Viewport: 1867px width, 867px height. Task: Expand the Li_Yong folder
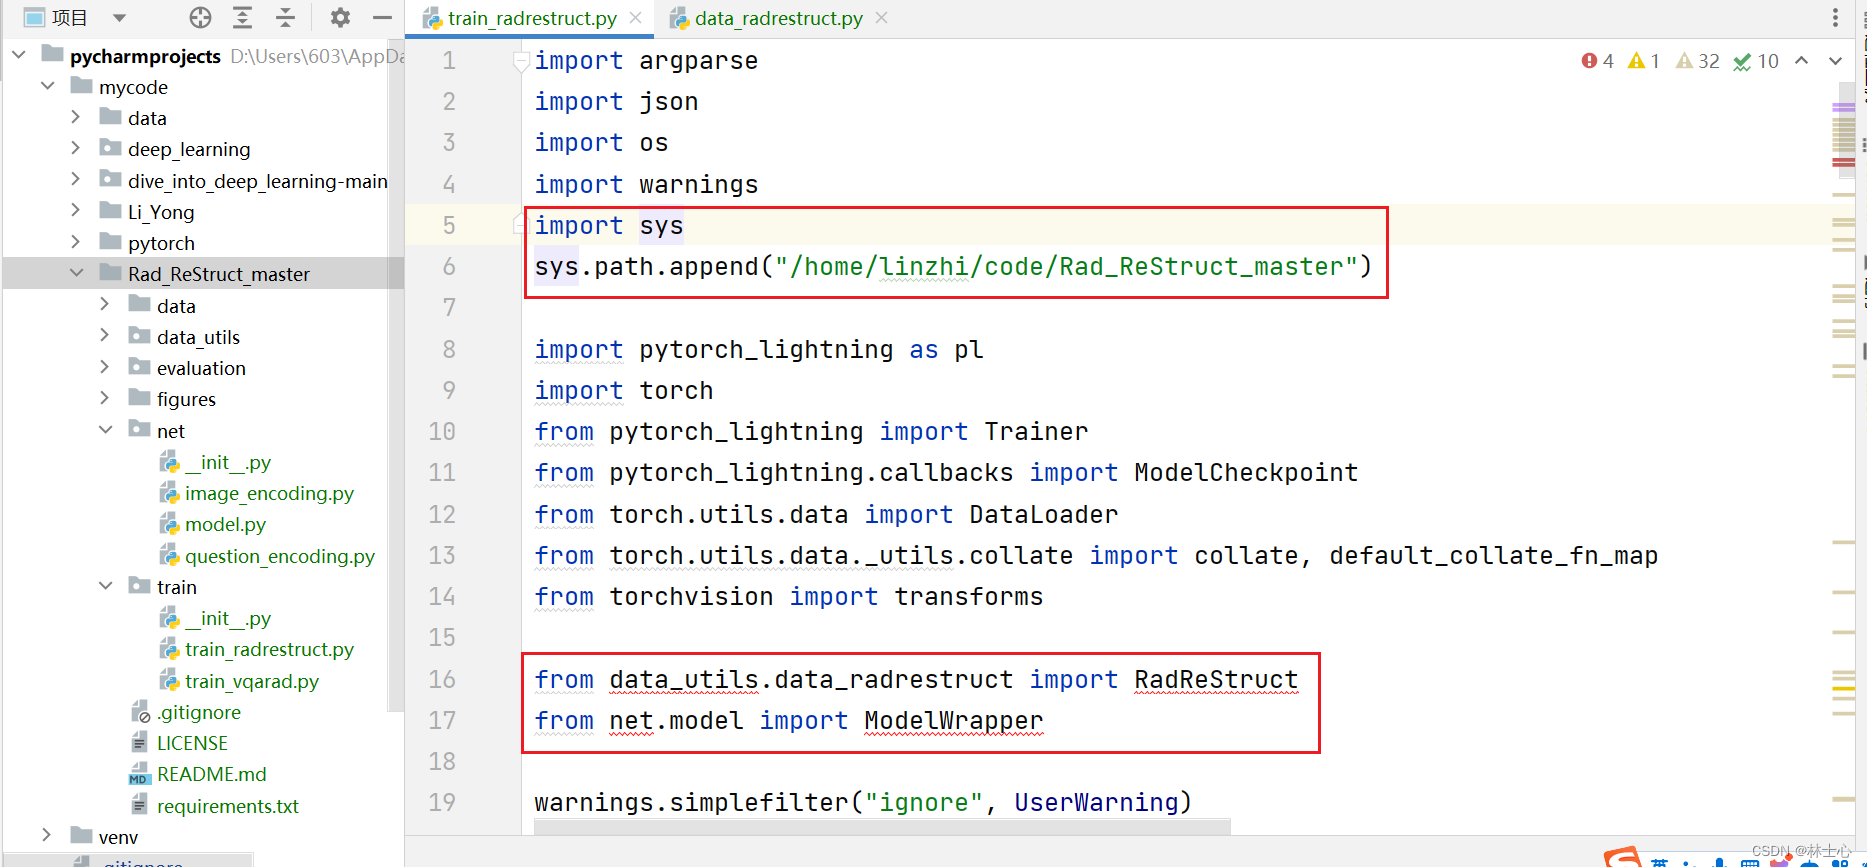point(76,211)
